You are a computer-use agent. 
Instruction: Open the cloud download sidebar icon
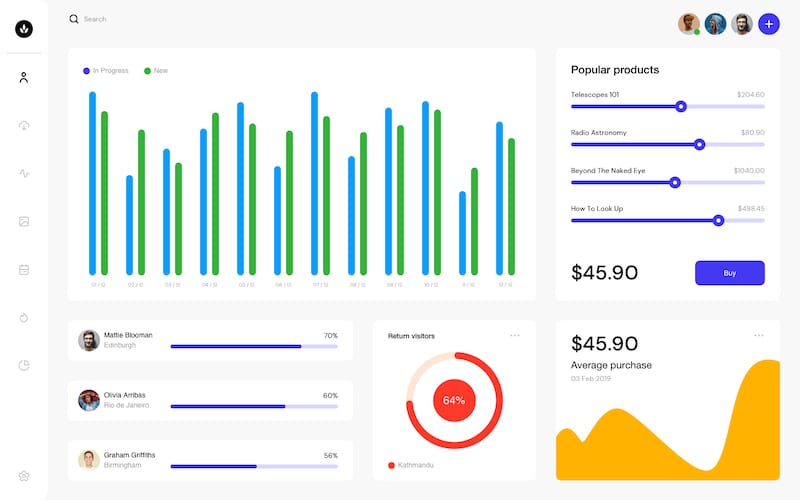coord(24,125)
